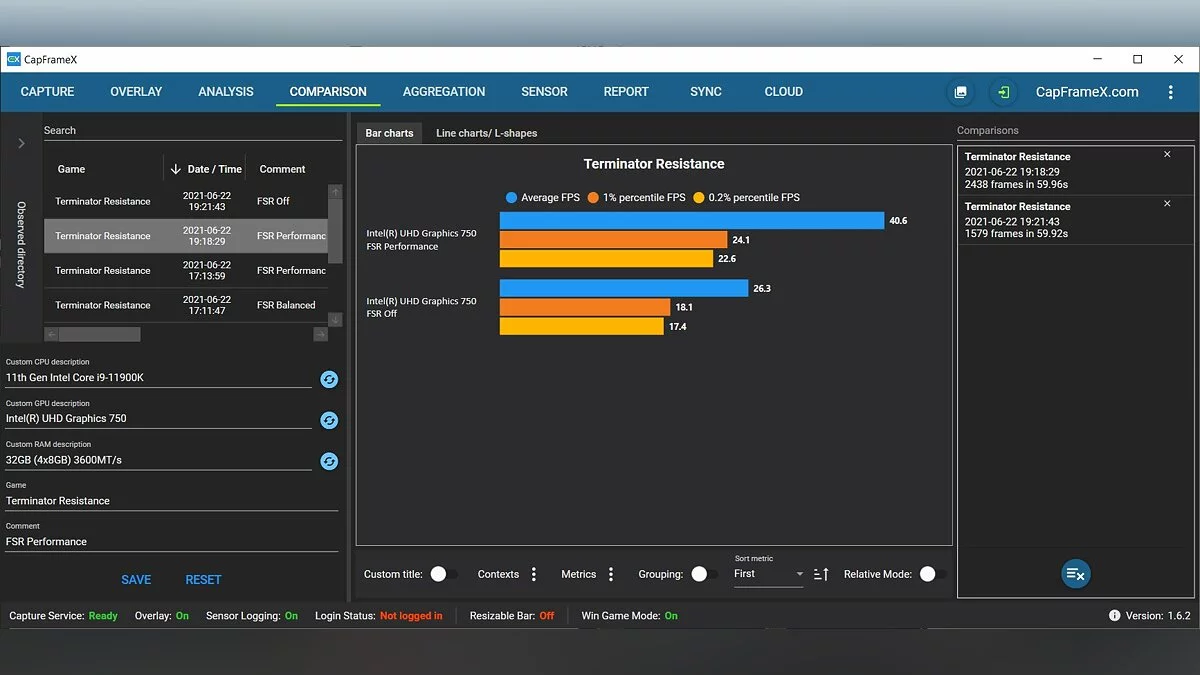This screenshot has height=675, width=1200.
Task: Toggle sort direction icon beside Sort metric
Action: click(821, 574)
